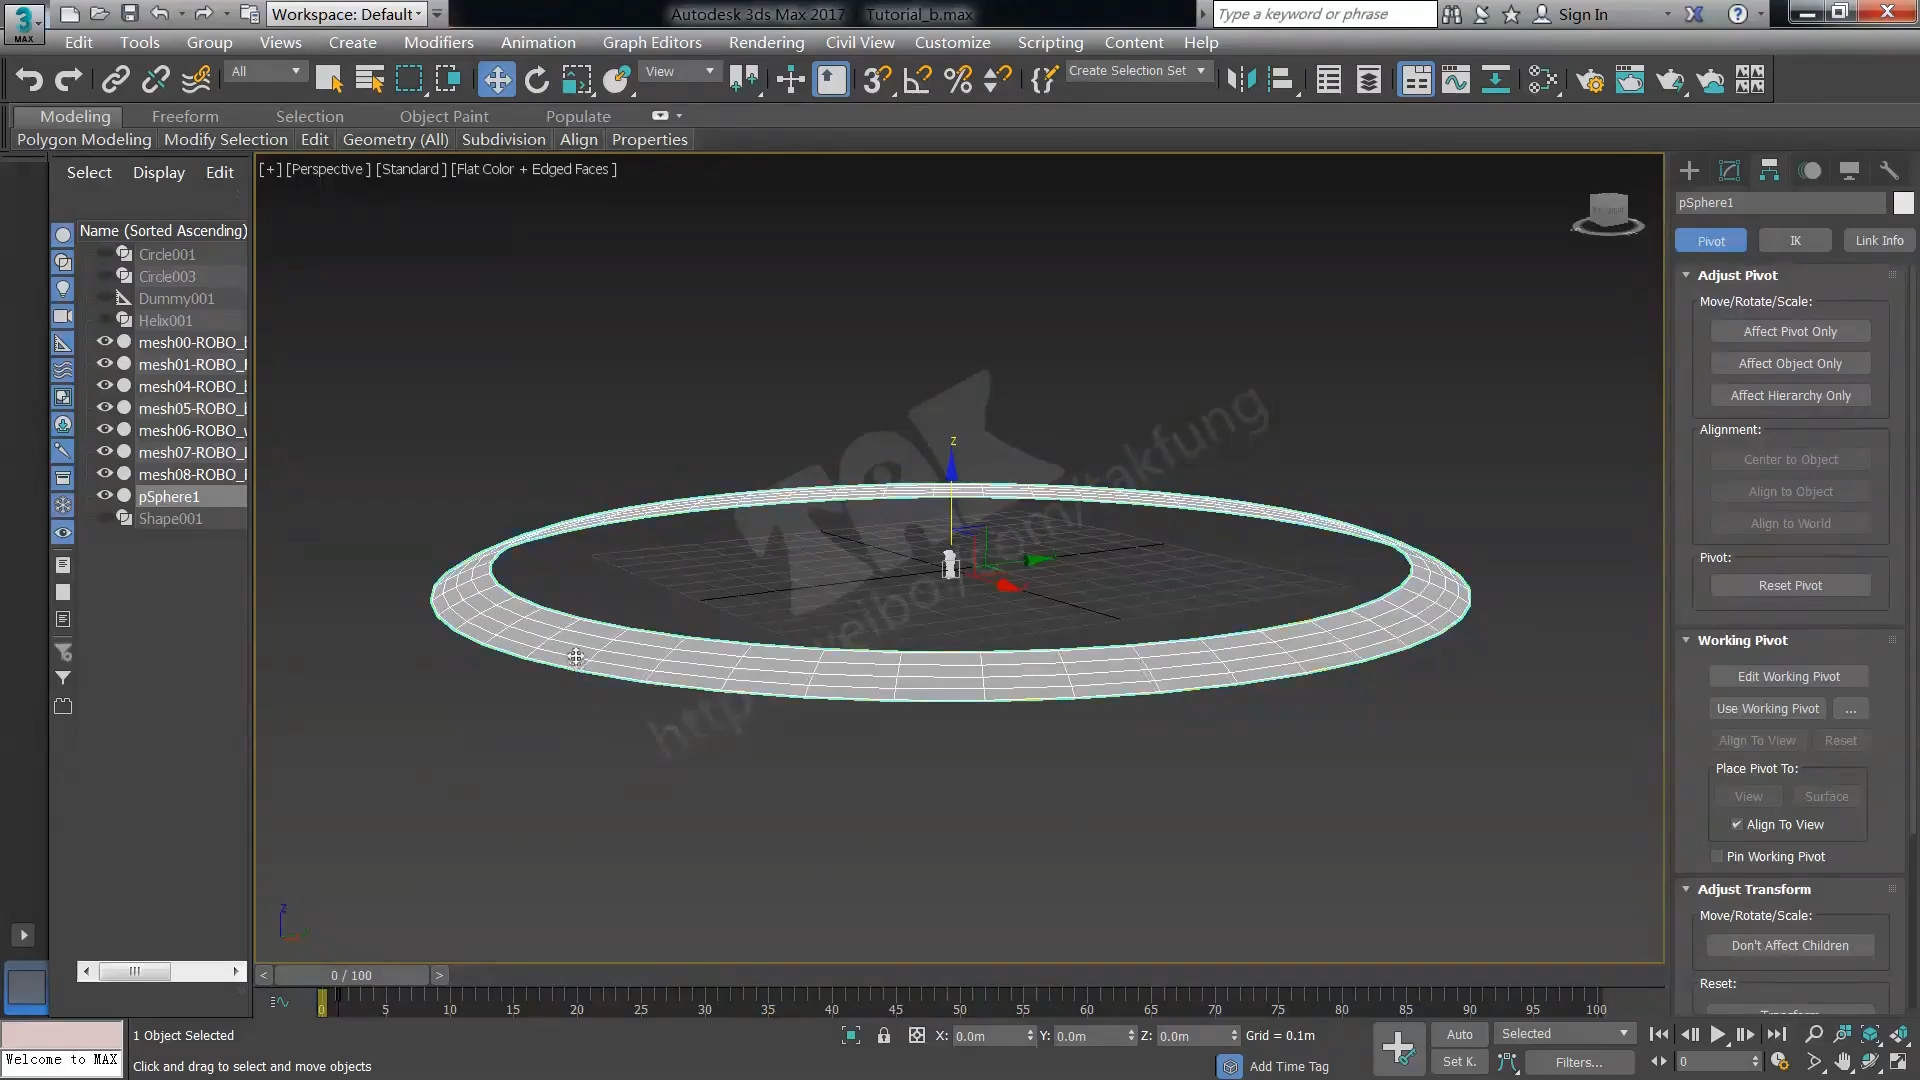The width and height of the screenshot is (1920, 1080).
Task: Switch to Object Paint ribbon tab
Action: 444,117
